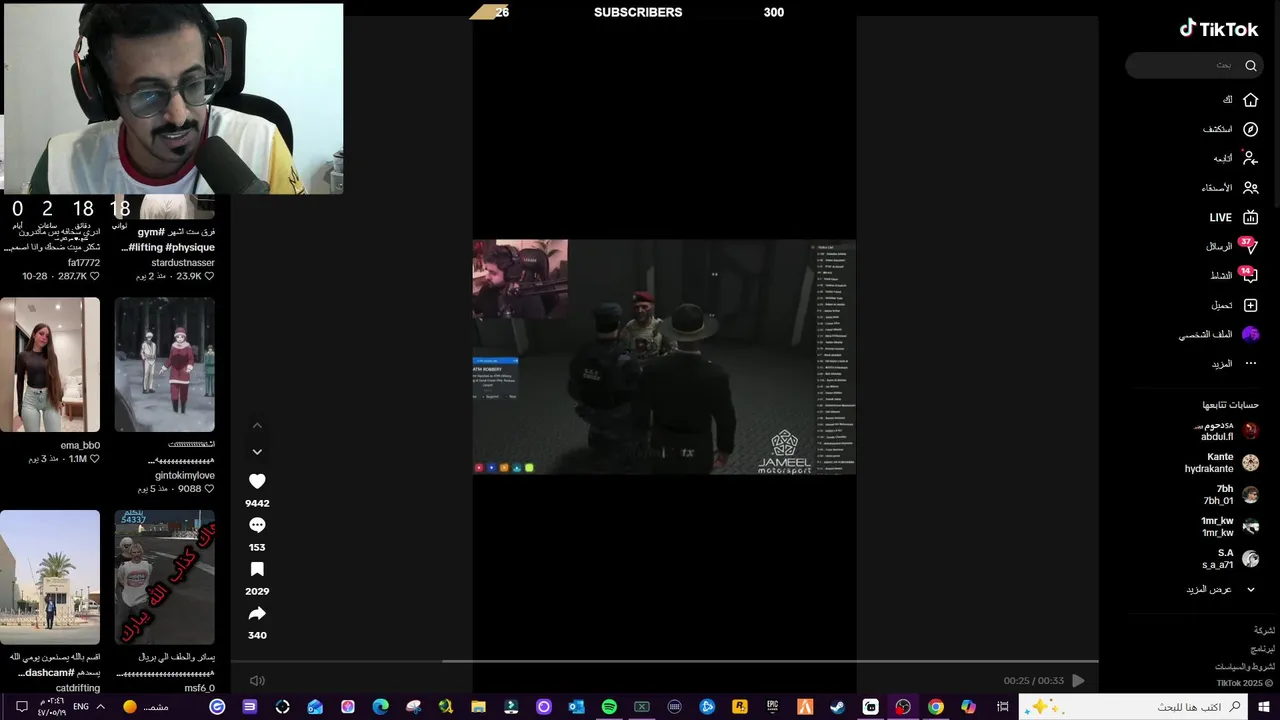Viewport: 1280px width, 720px height.
Task: Open Epic Games Launcher from the taskbar
Action: pos(772,707)
